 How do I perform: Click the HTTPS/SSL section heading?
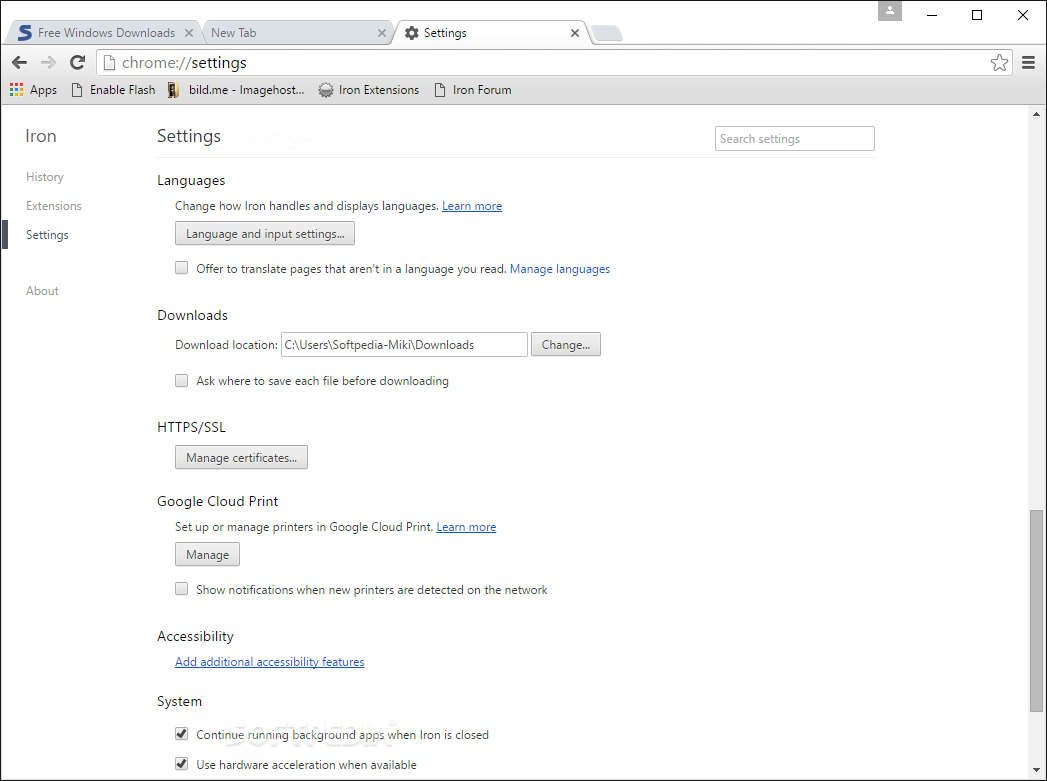pyautogui.click(x=191, y=427)
